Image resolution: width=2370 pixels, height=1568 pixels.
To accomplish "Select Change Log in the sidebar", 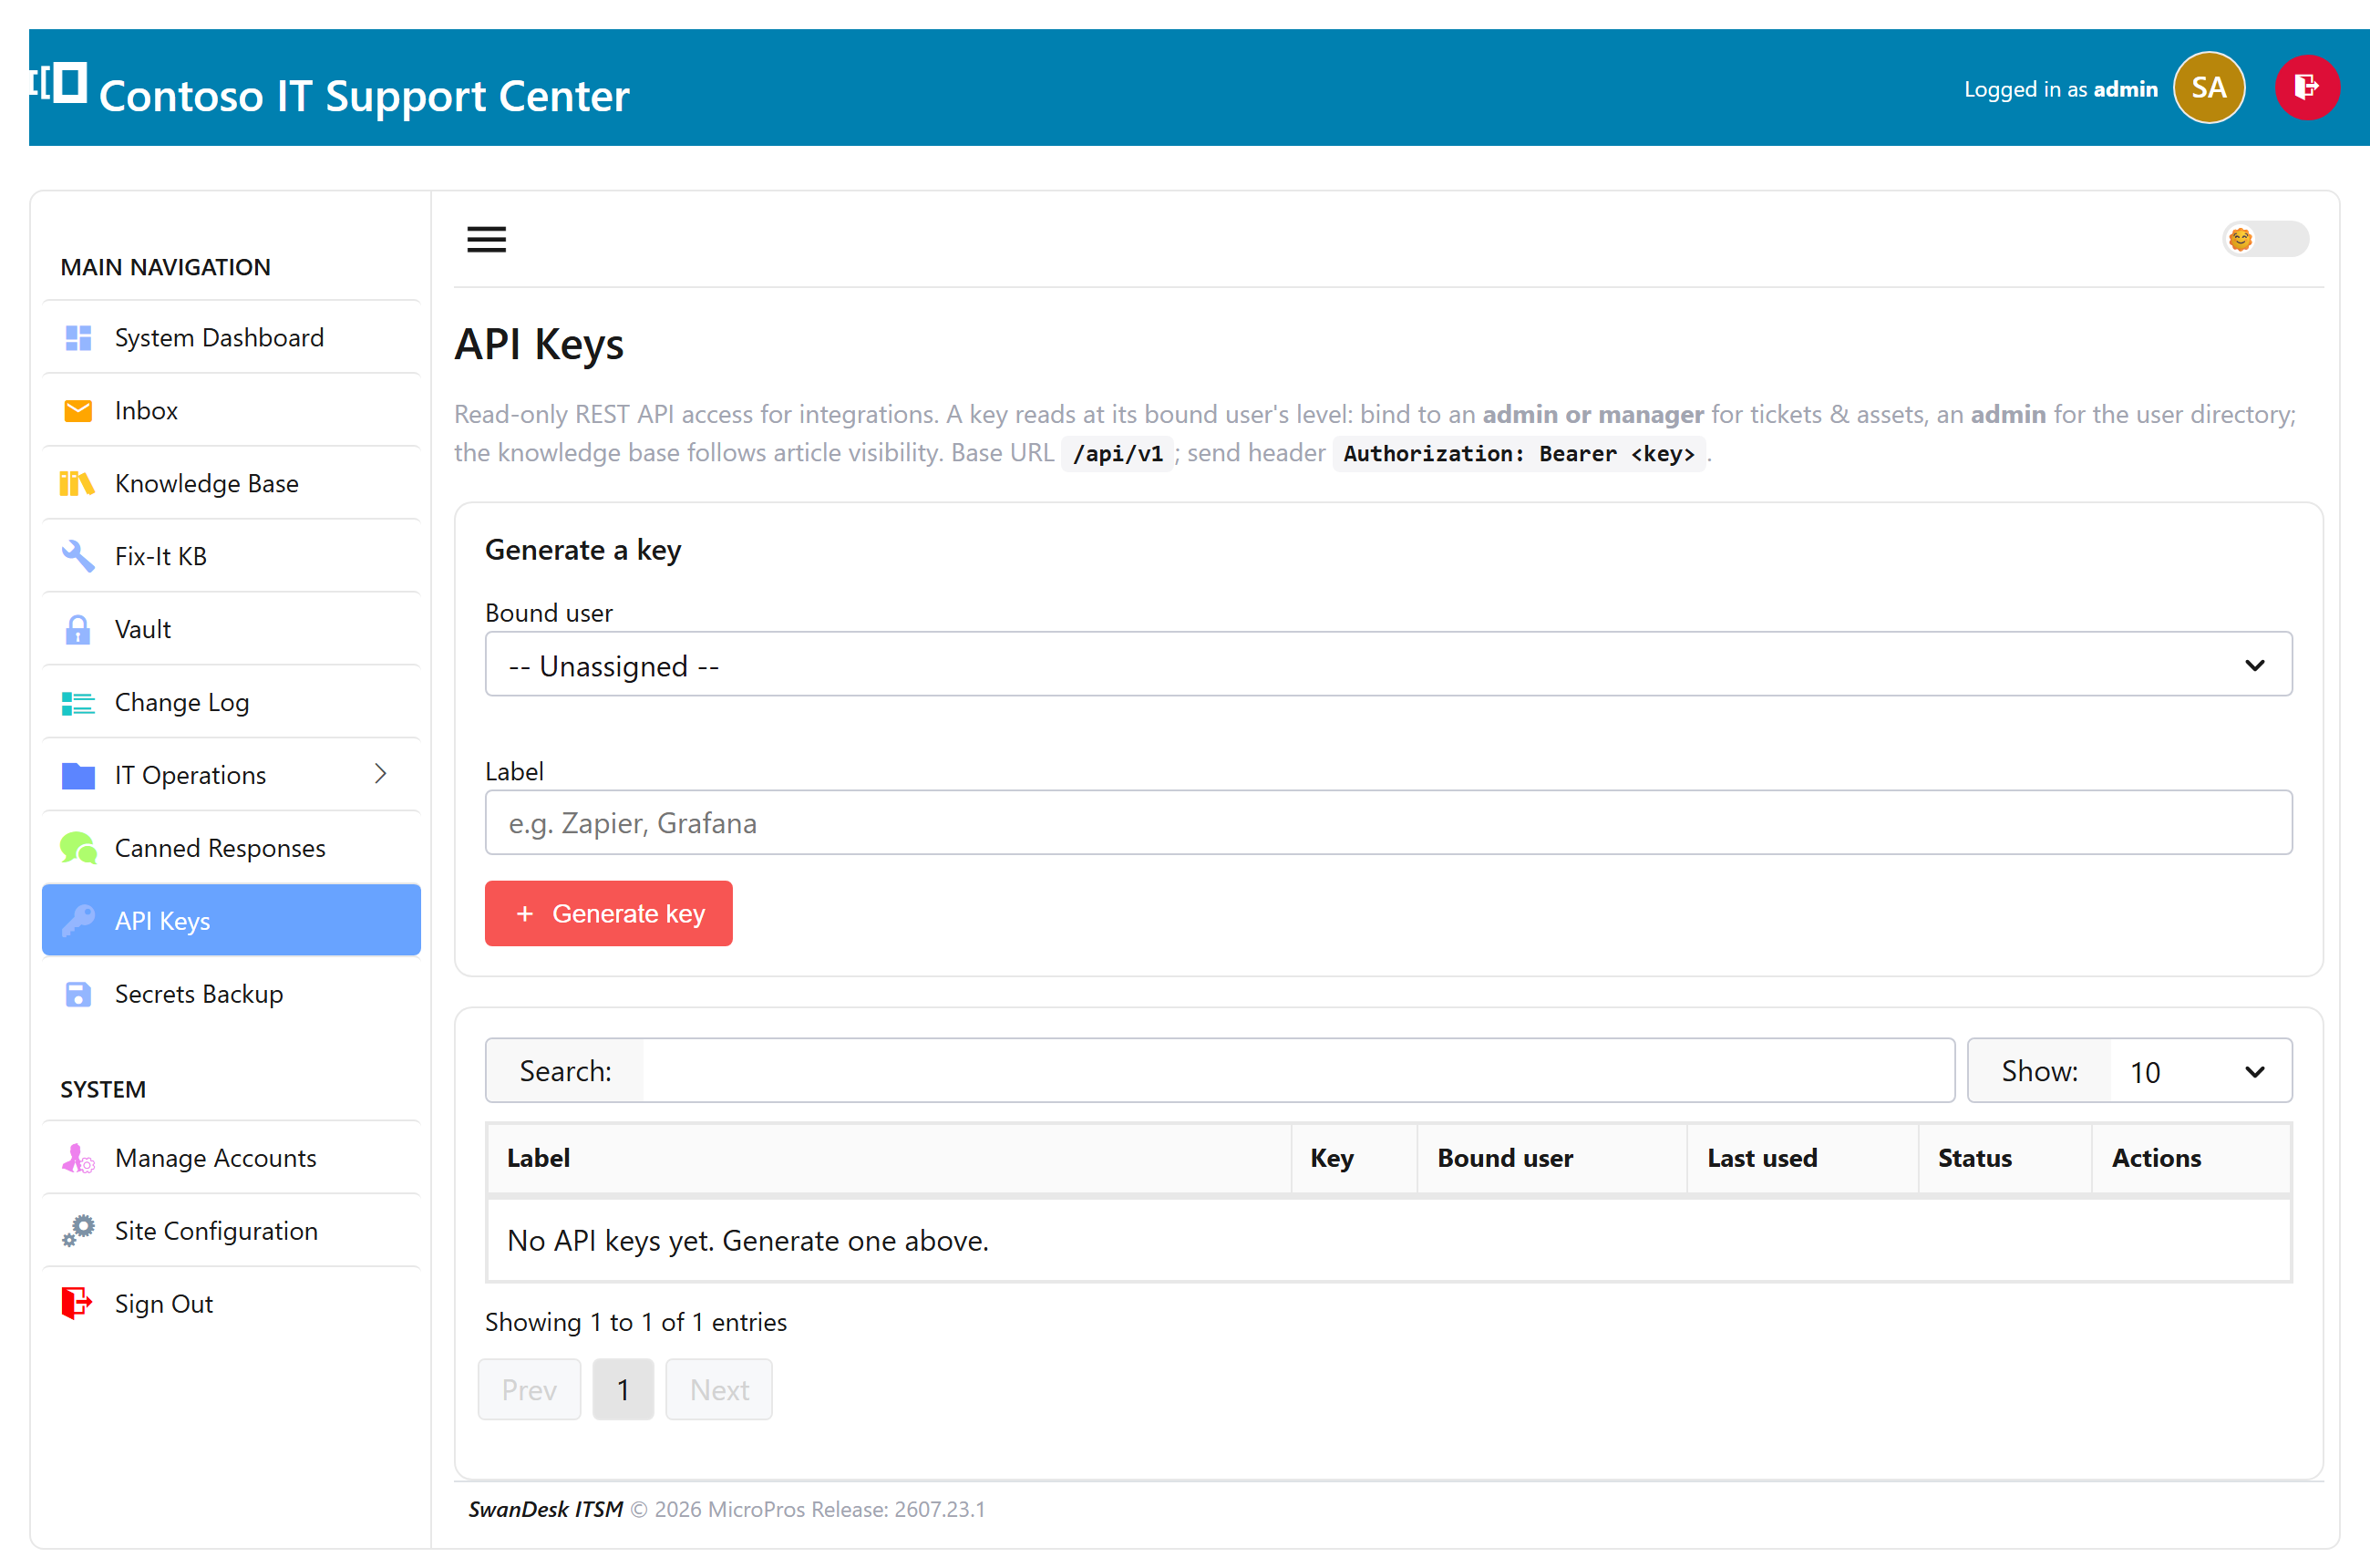I will point(231,703).
